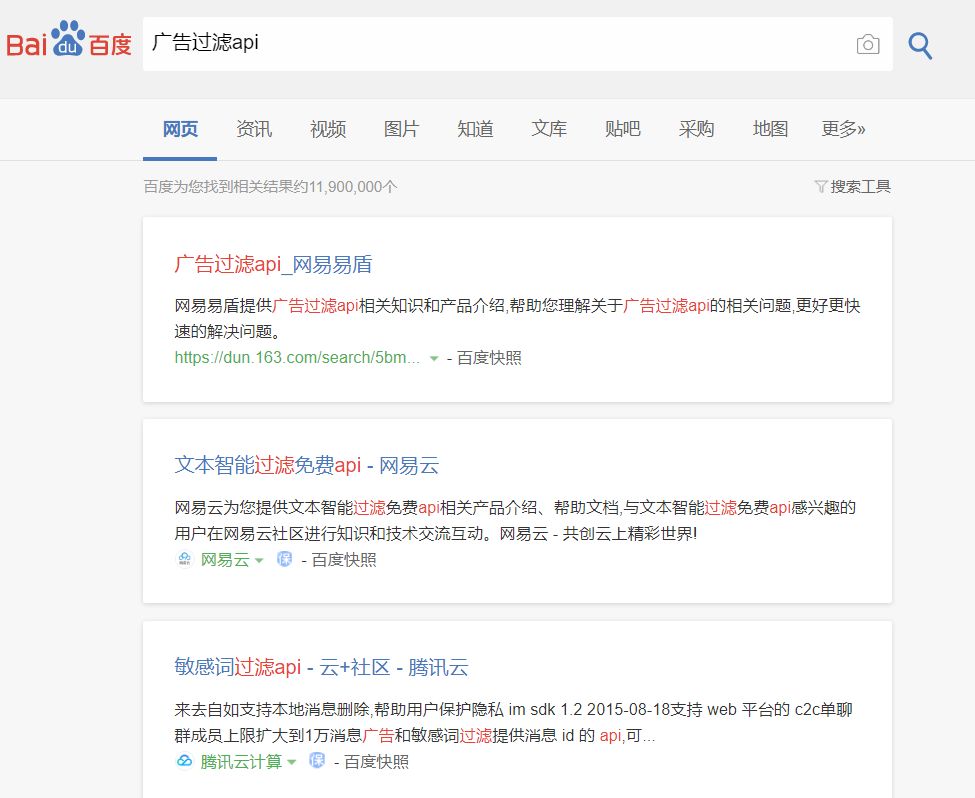Switch to the 视频 tab

point(328,129)
